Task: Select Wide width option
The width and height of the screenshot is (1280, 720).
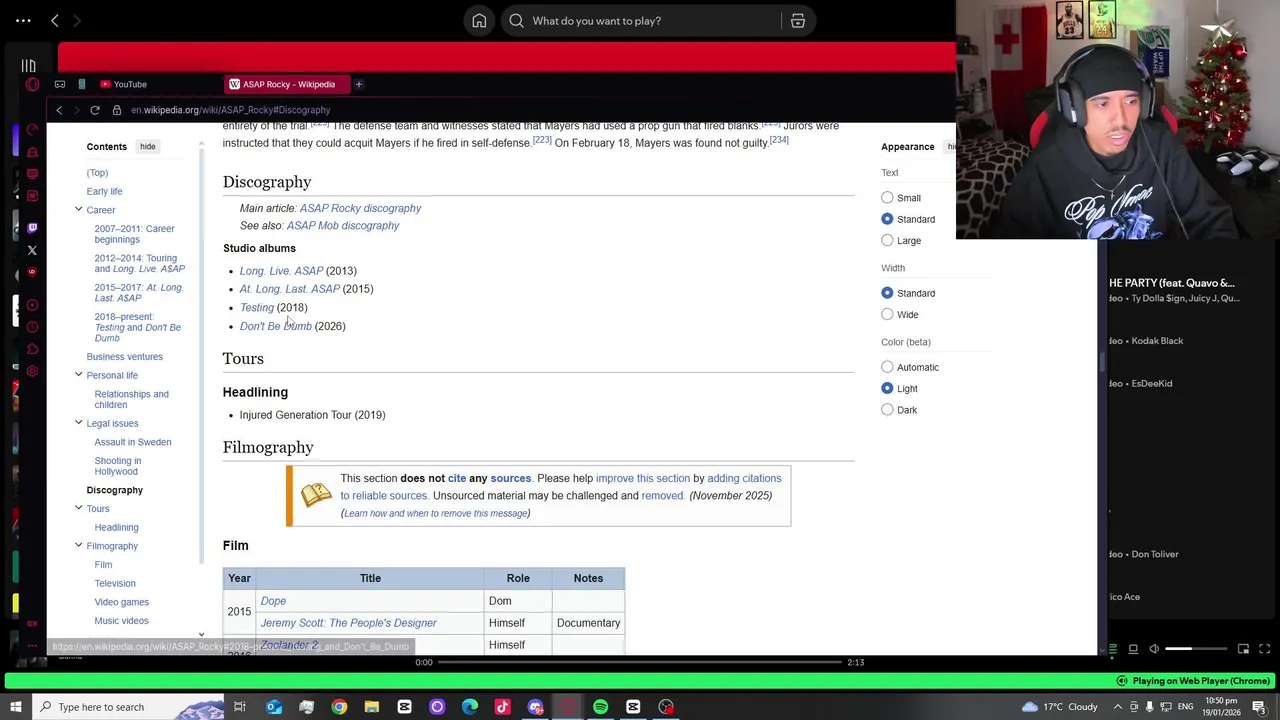Action: click(887, 314)
